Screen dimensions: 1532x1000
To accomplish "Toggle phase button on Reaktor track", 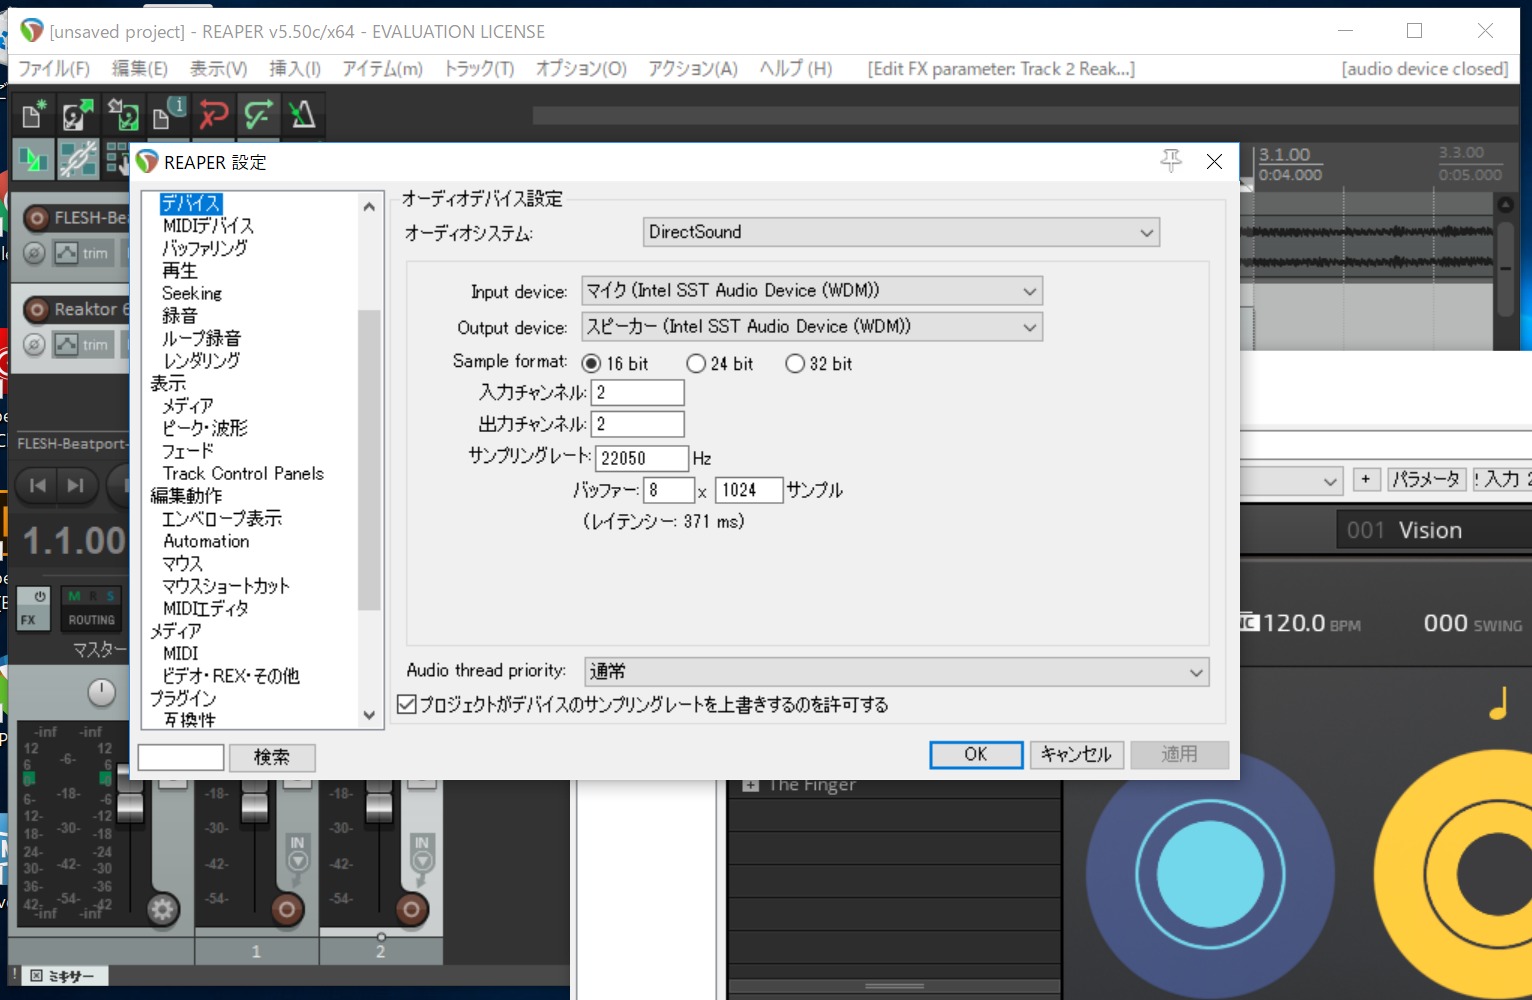I will pyautogui.click(x=34, y=344).
